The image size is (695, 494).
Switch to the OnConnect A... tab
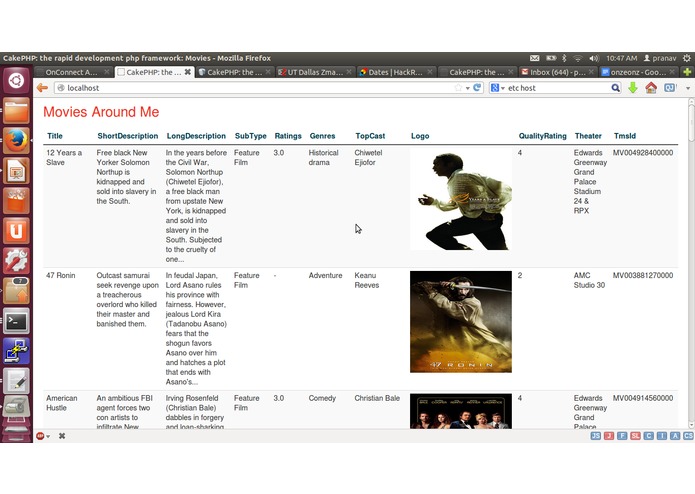73,72
